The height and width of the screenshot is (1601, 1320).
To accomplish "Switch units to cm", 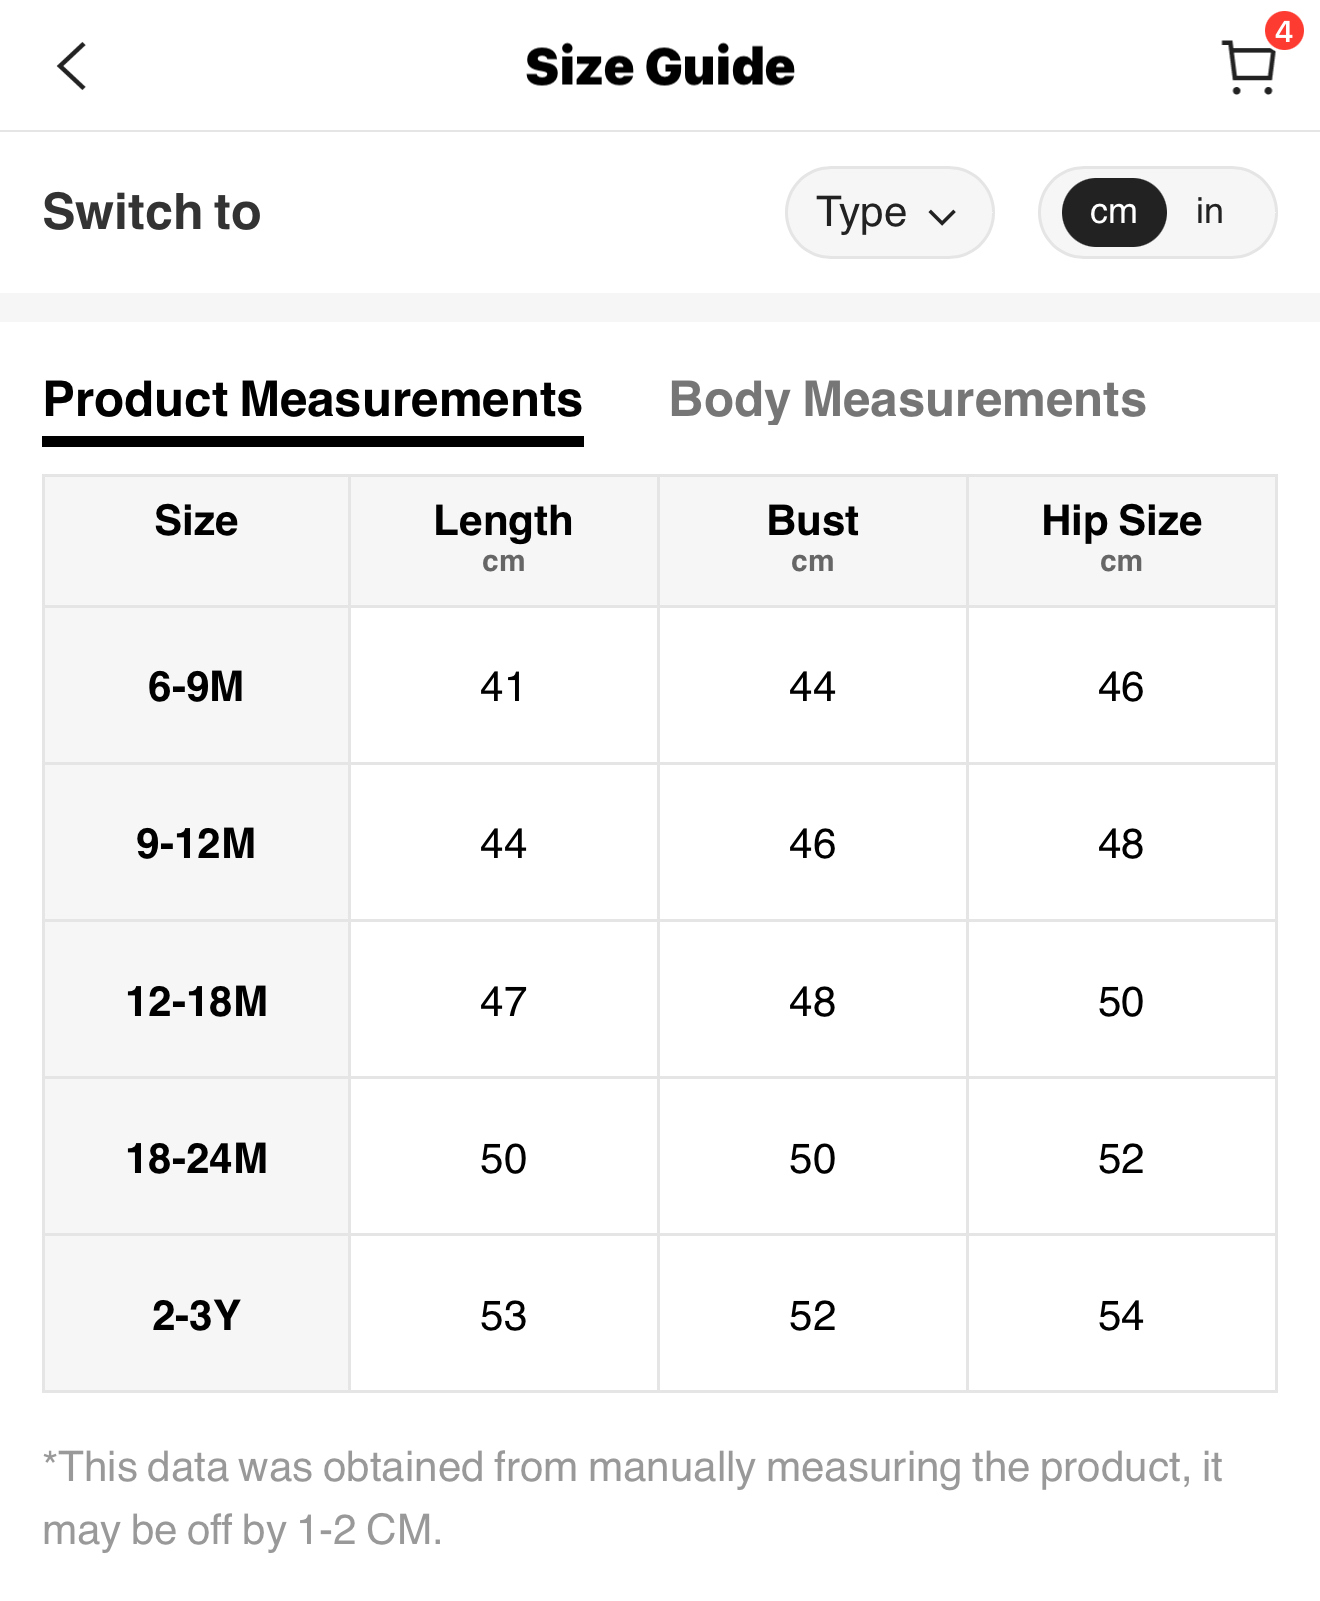I will tap(1113, 212).
